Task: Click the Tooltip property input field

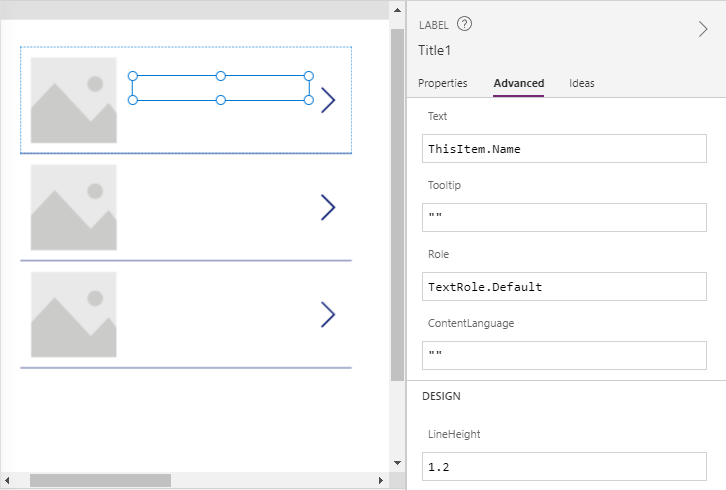Action: (564, 217)
